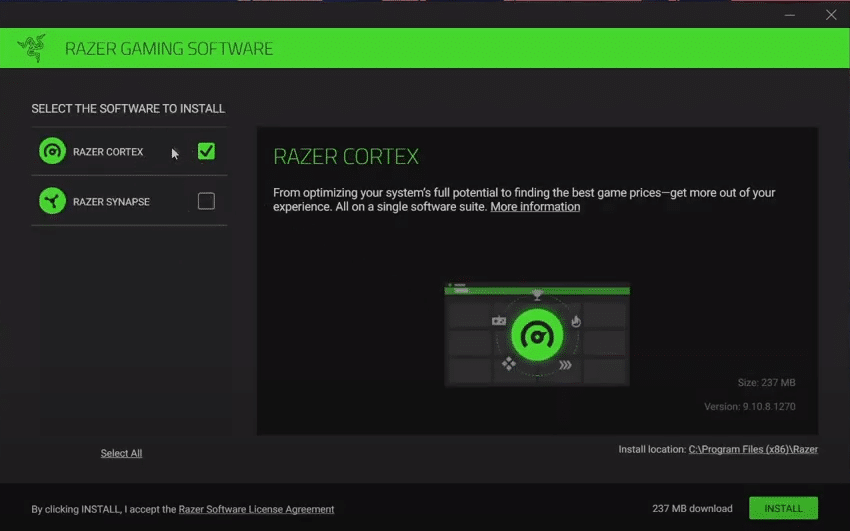This screenshot has height=531, width=850.
Task: Close the Razer installer window
Action: pos(831,15)
